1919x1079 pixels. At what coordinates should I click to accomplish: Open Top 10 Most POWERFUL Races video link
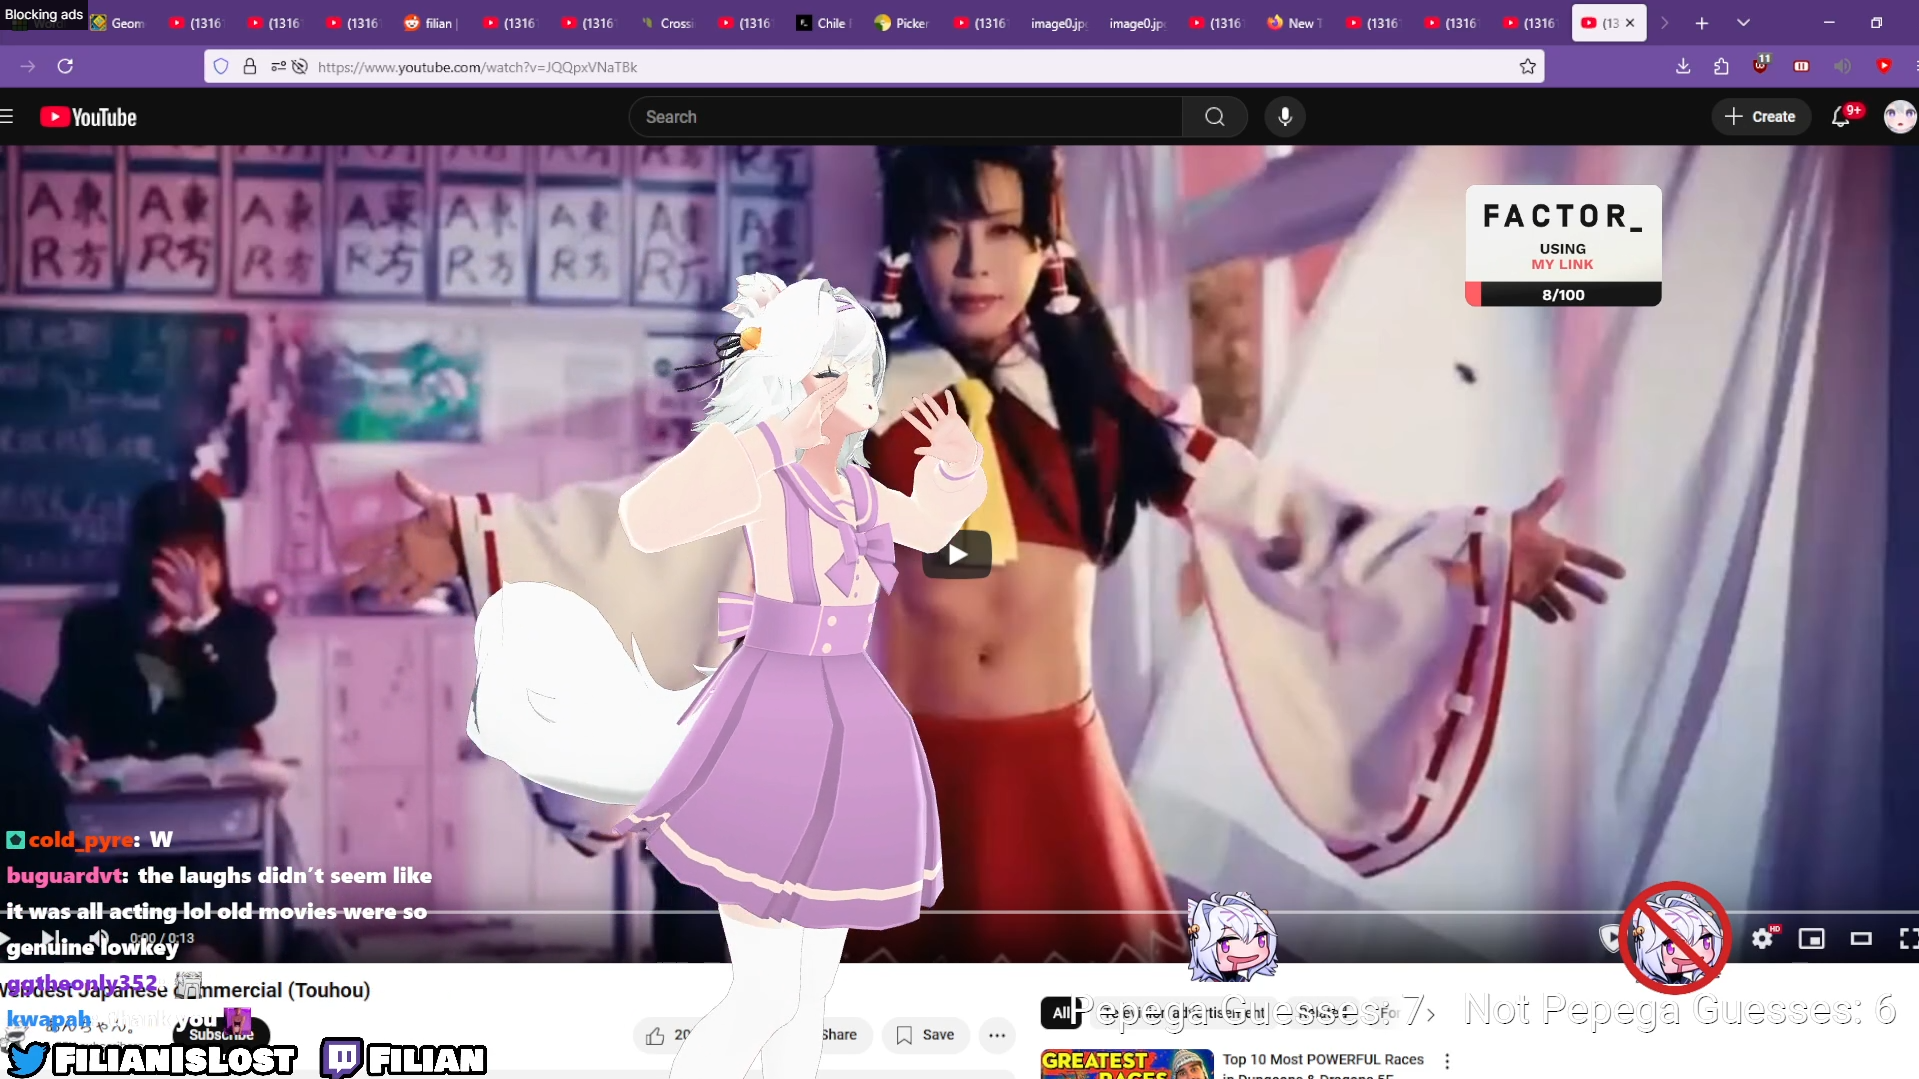coord(1323,1059)
